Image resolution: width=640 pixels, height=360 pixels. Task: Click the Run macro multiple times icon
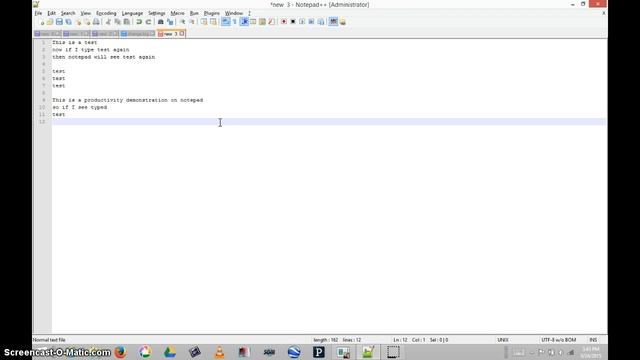[311, 22]
